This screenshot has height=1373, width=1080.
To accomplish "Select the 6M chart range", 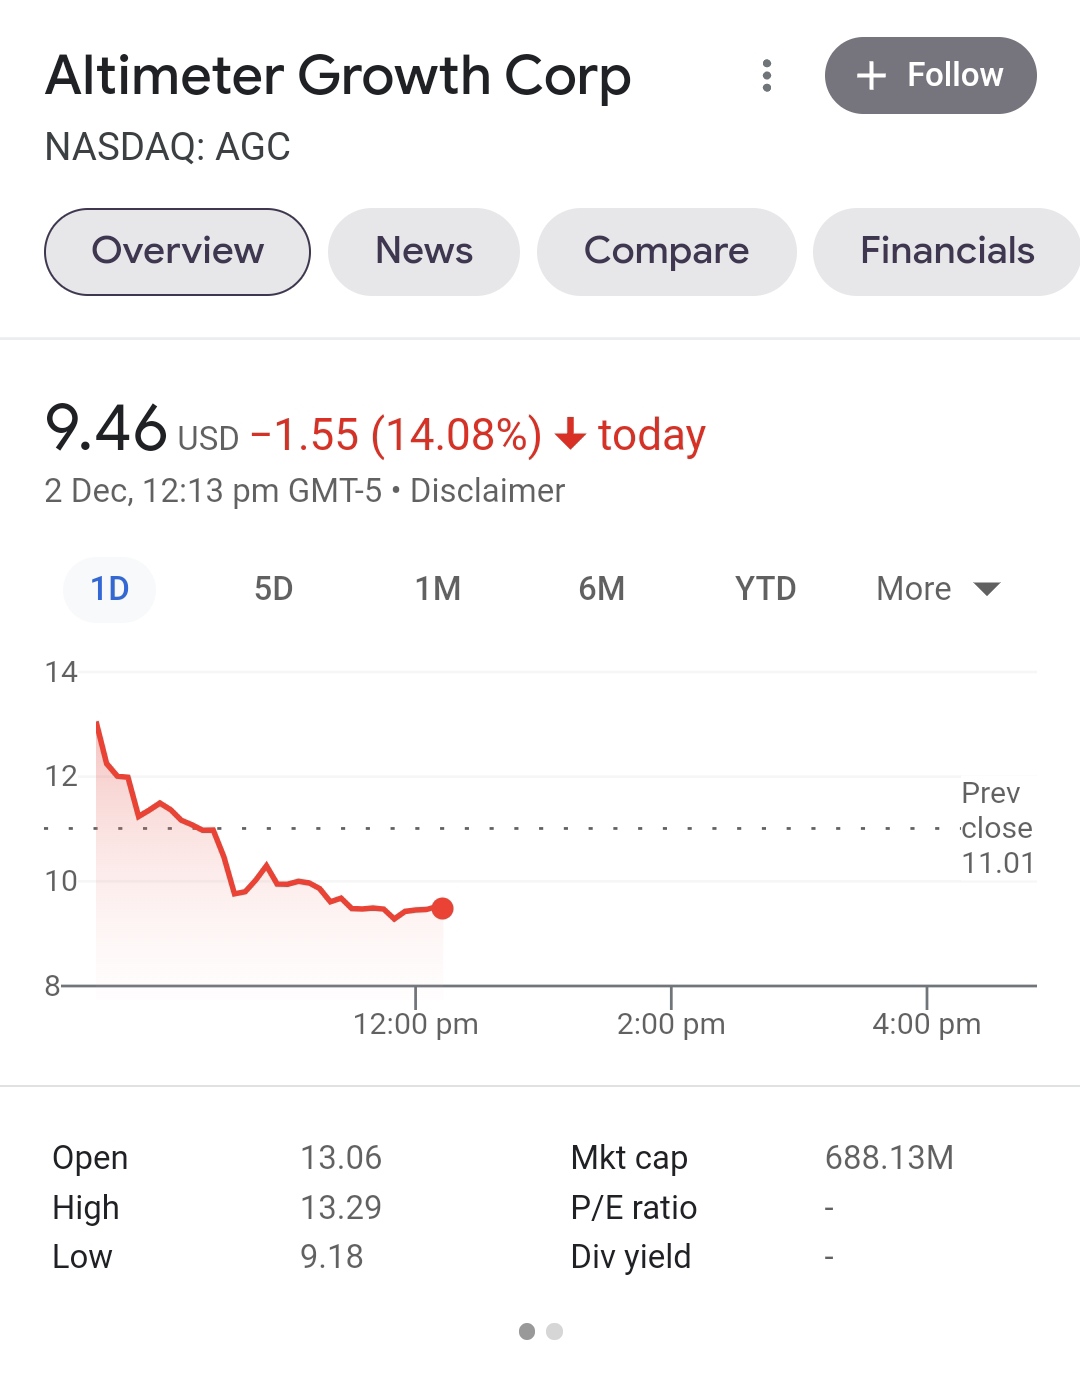I will point(601,589).
